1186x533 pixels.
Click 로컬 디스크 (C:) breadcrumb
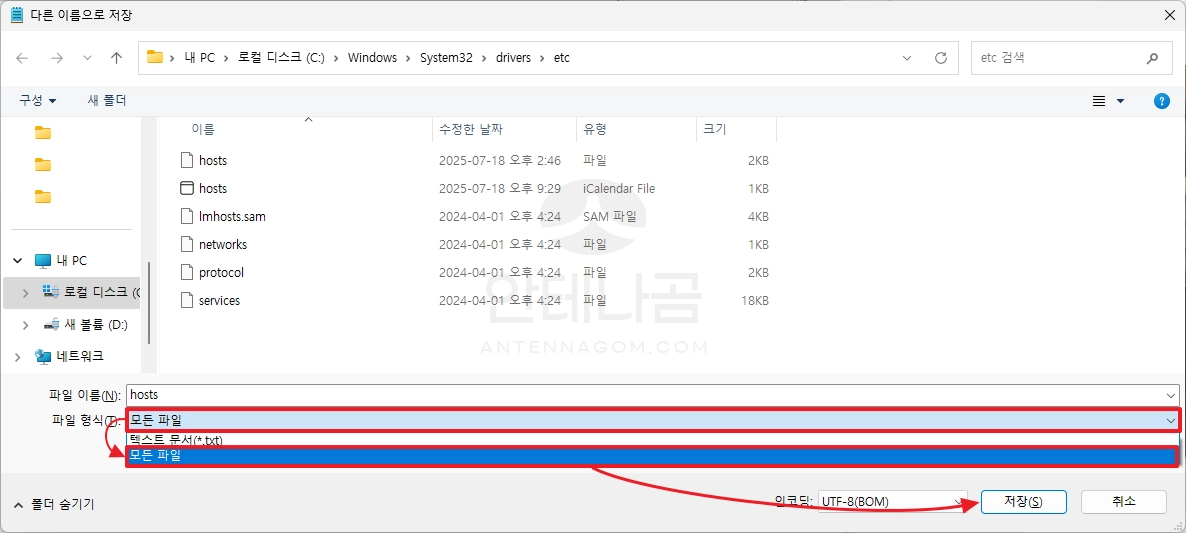[281, 57]
